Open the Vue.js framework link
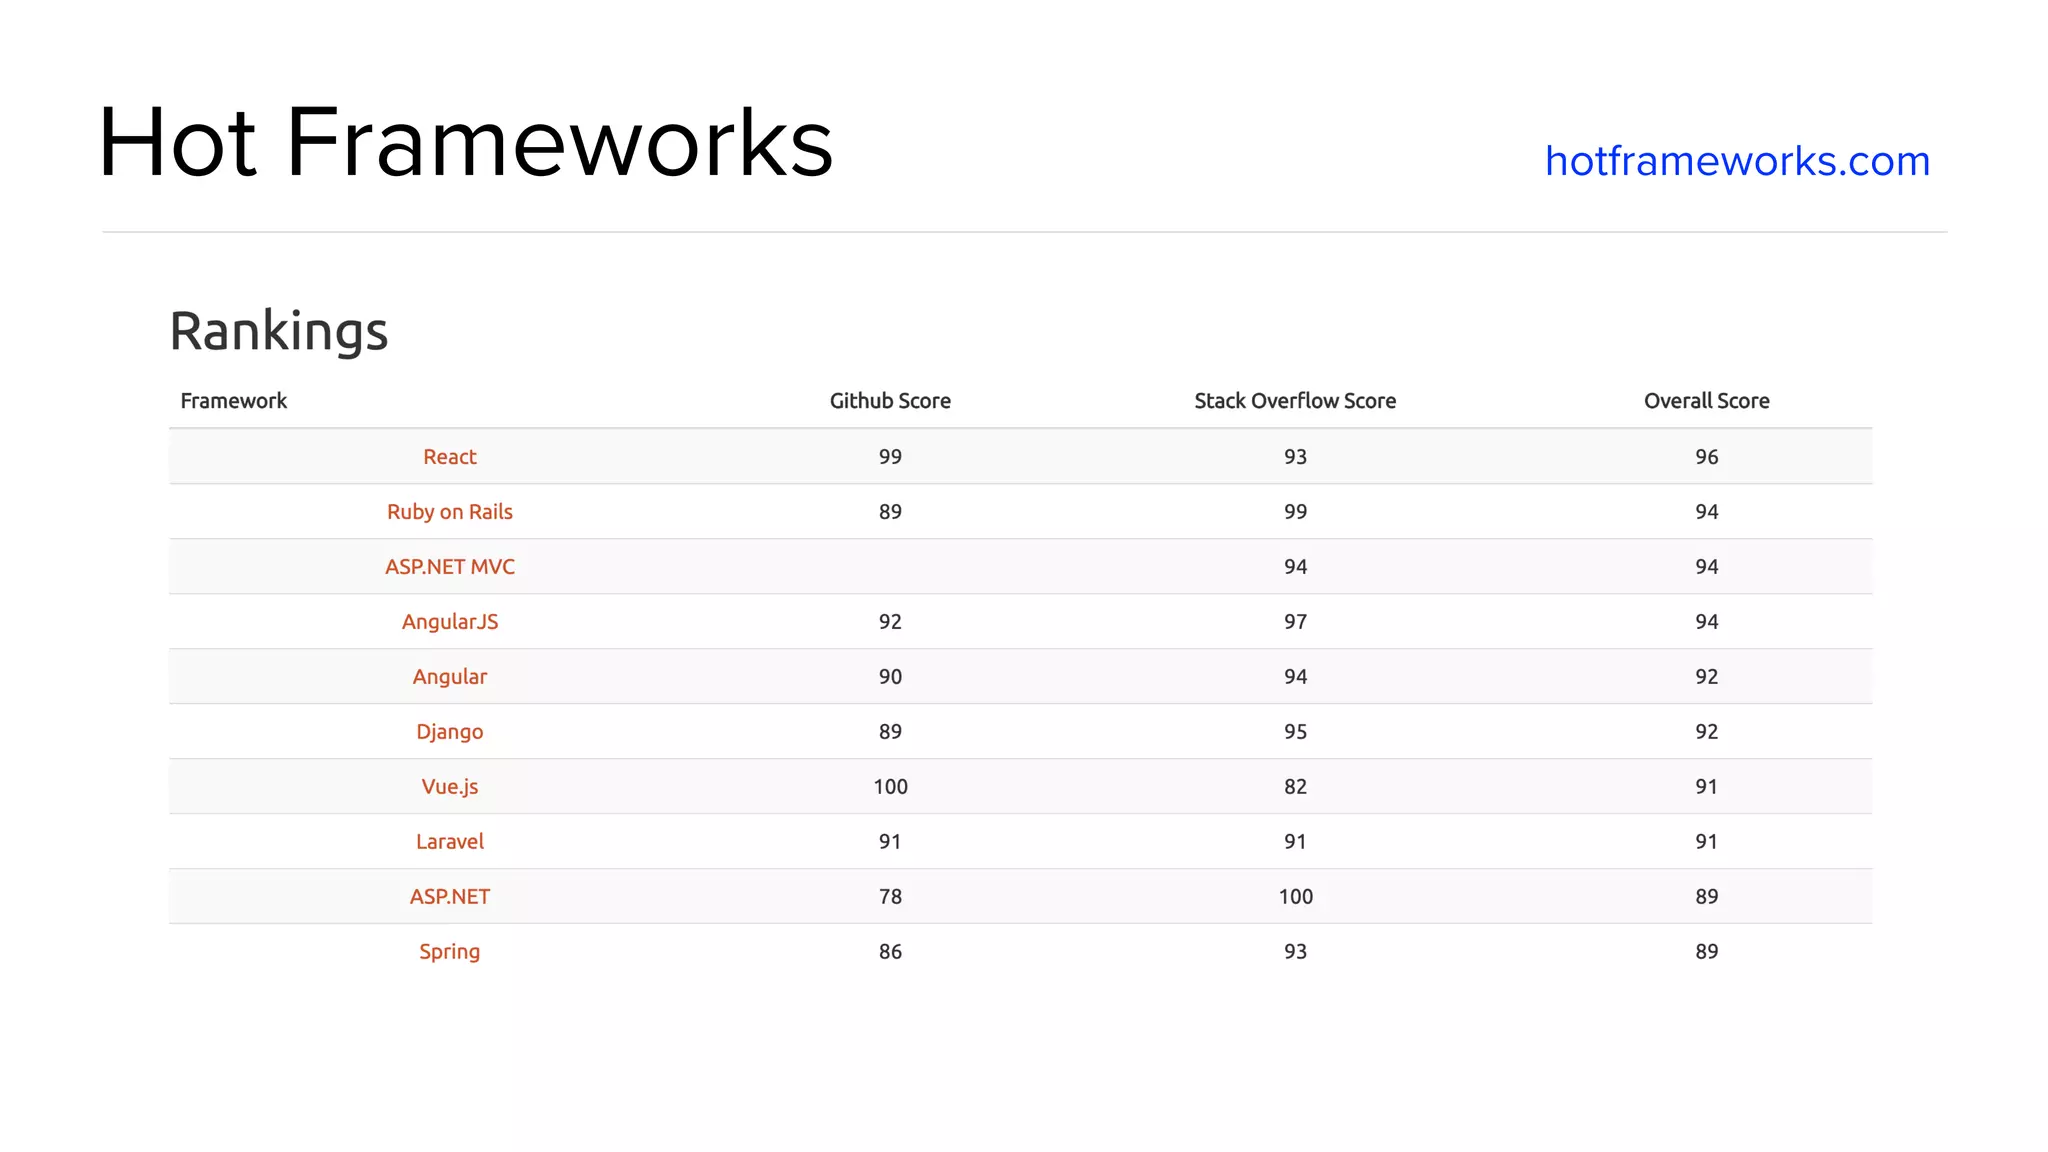Viewport: 2048px width, 1152px height. tap(449, 787)
